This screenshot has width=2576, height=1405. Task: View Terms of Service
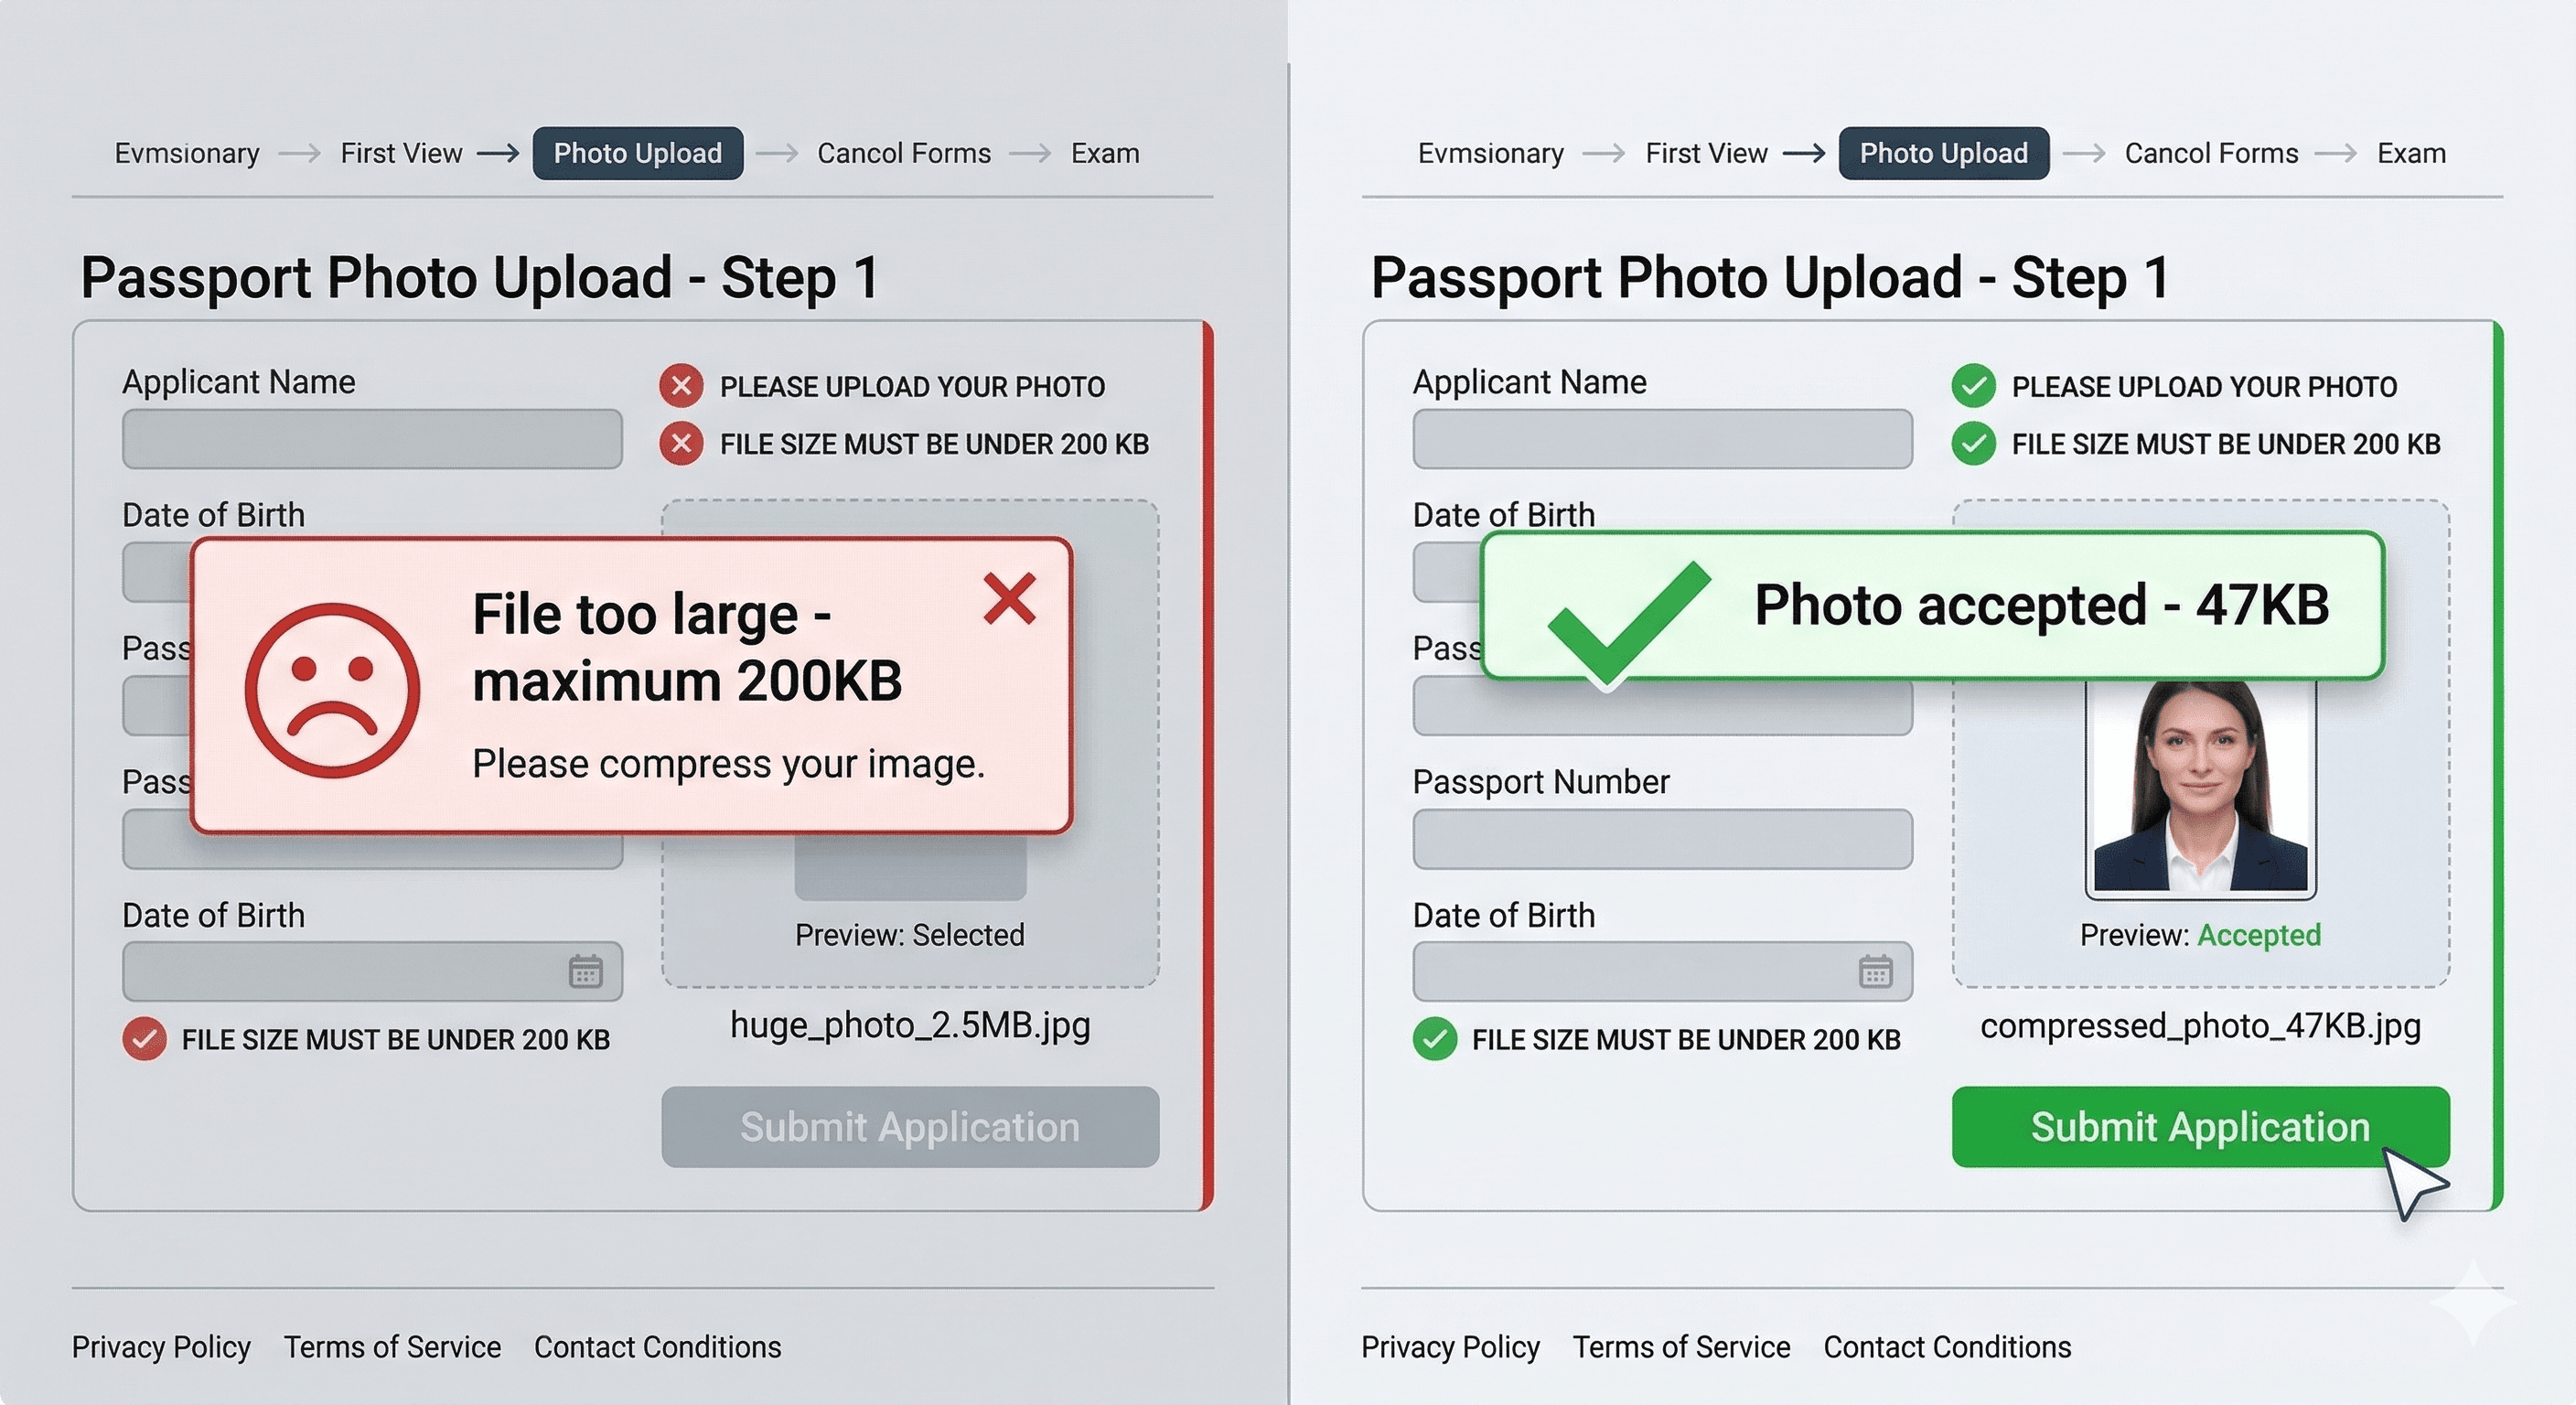pos(393,1347)
